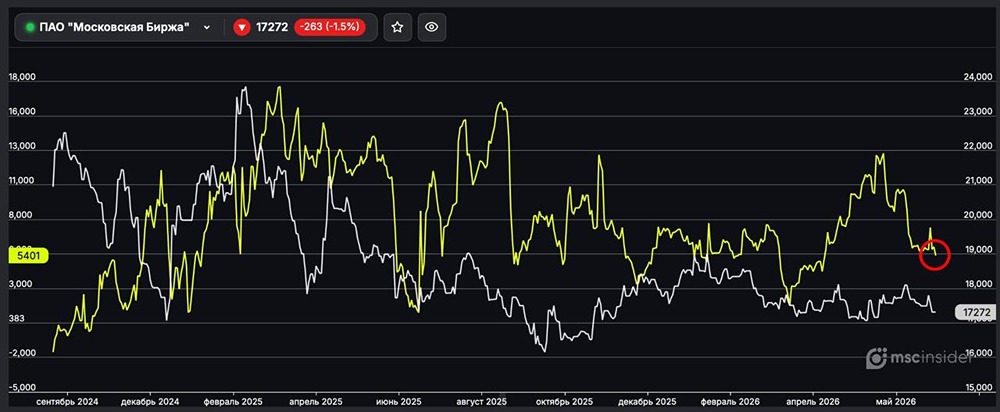The height and width of the screenshot is (412, 1000).
Task: Click the 18,000 right axis label
Action: coord(977,284)
